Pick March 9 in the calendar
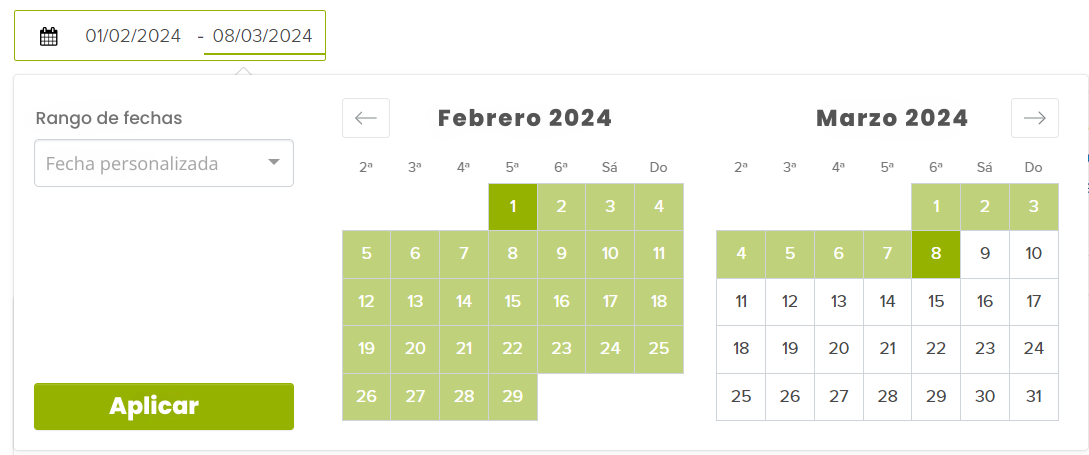 click(x=985, y=254)
